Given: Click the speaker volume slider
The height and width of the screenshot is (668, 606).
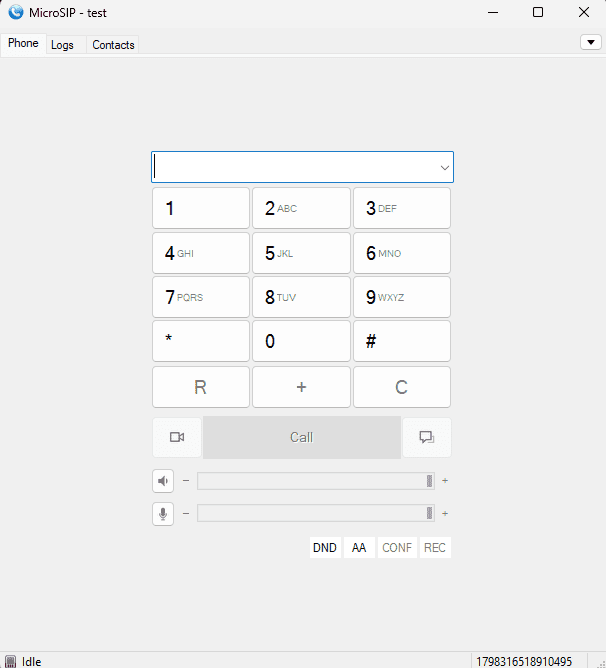Looking at the screenshot, I should pos(315,481).
